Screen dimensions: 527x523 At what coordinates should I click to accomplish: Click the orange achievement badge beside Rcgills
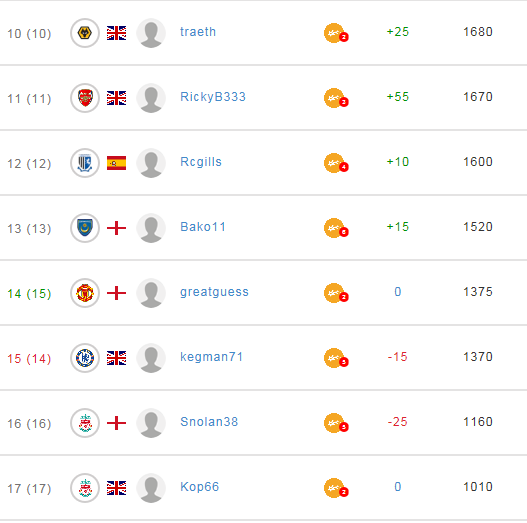[336, 163]
